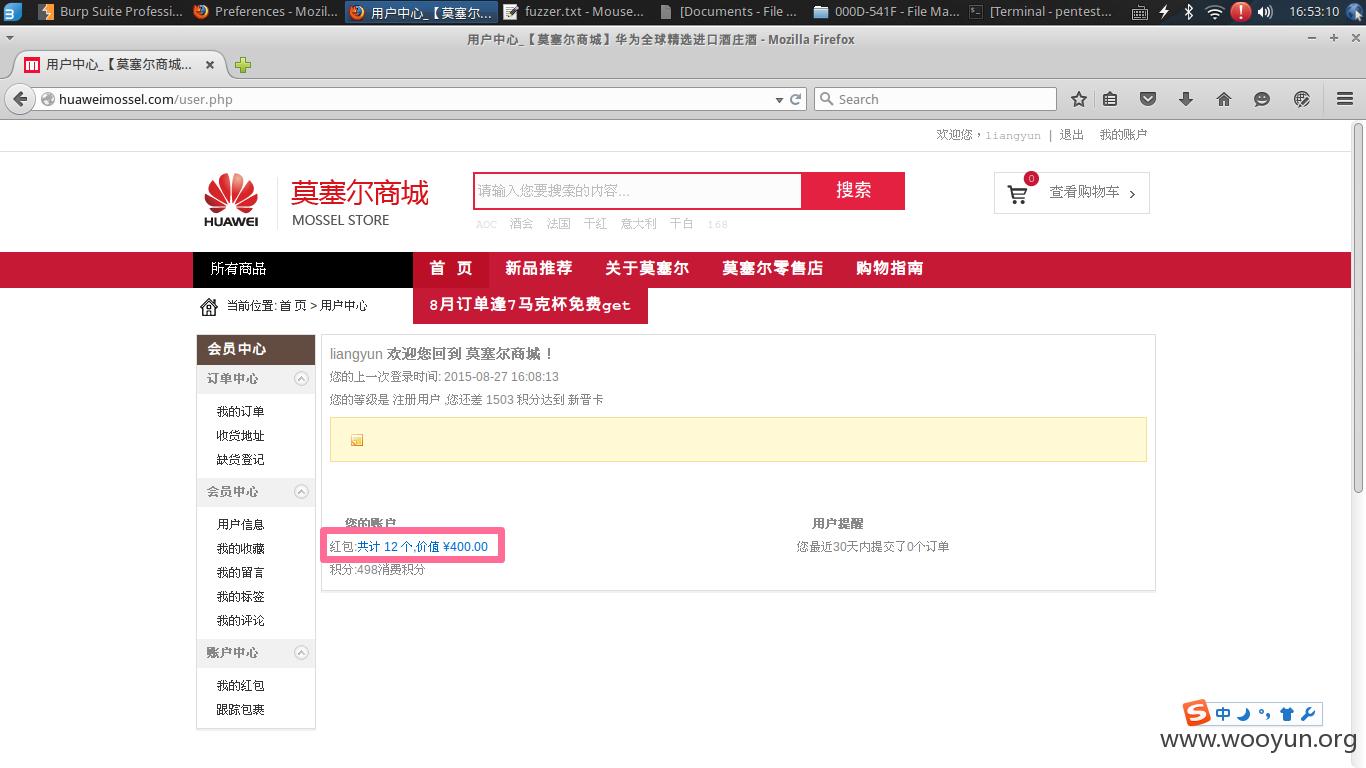Switch to Documents File Manager taskbar window
The image size is (1366, 768).
(729, 12)
